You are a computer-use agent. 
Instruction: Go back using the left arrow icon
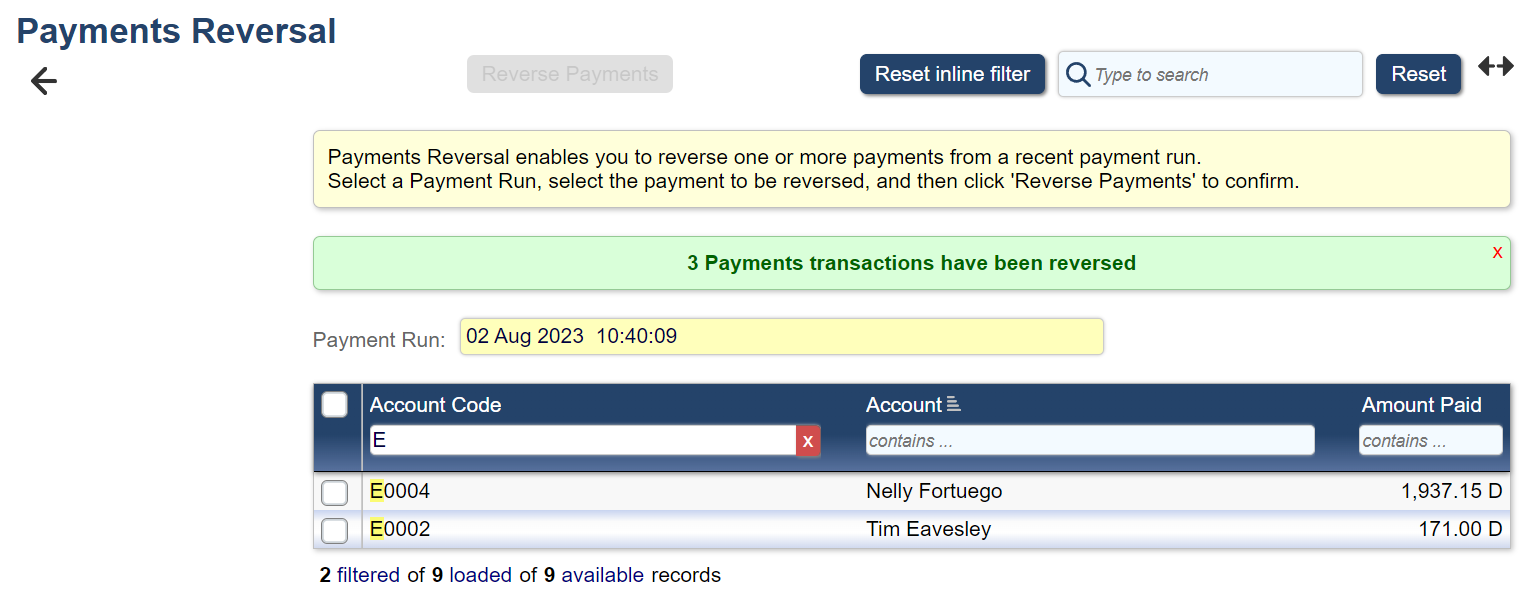(x=44, y=81)
